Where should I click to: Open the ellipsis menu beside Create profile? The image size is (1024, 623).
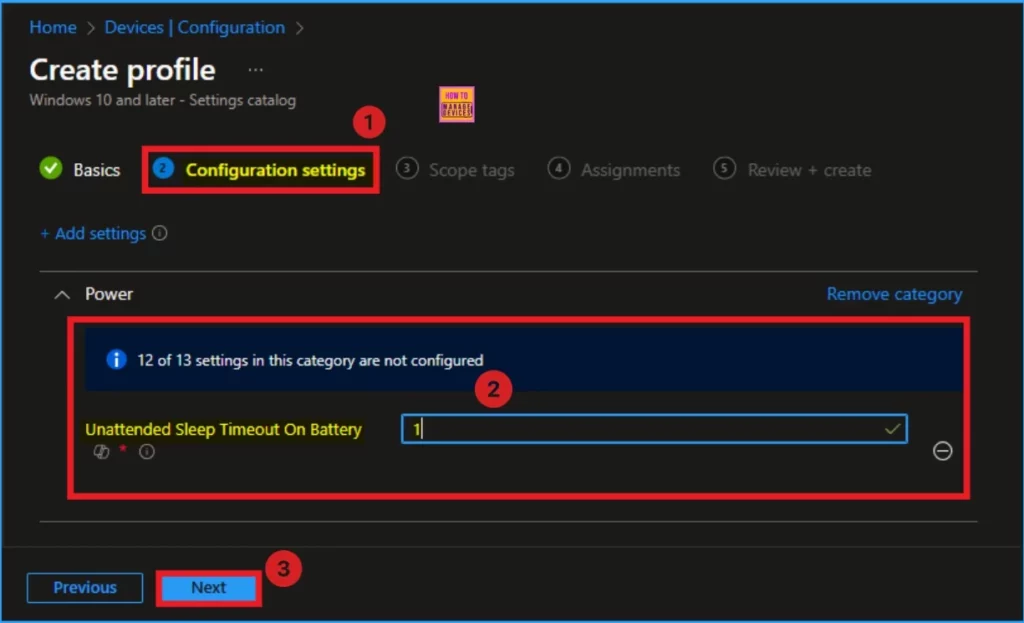[255, 69]
